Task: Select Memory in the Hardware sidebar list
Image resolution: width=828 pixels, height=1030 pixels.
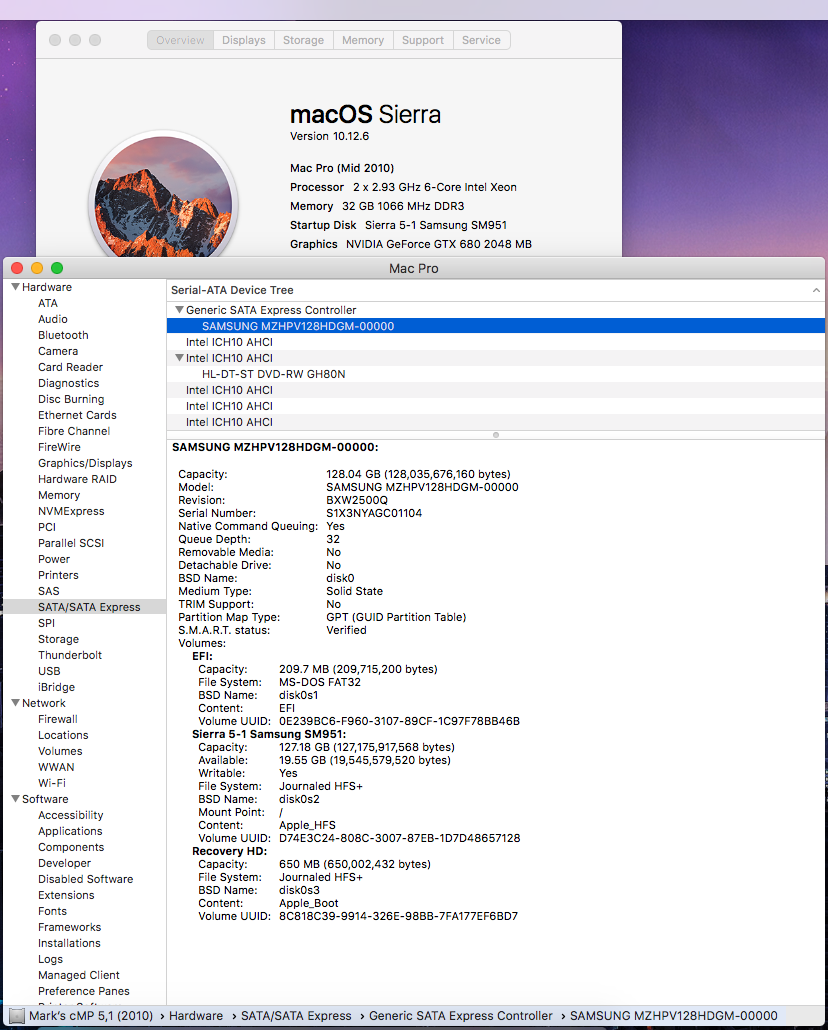Action: point(58,495)
